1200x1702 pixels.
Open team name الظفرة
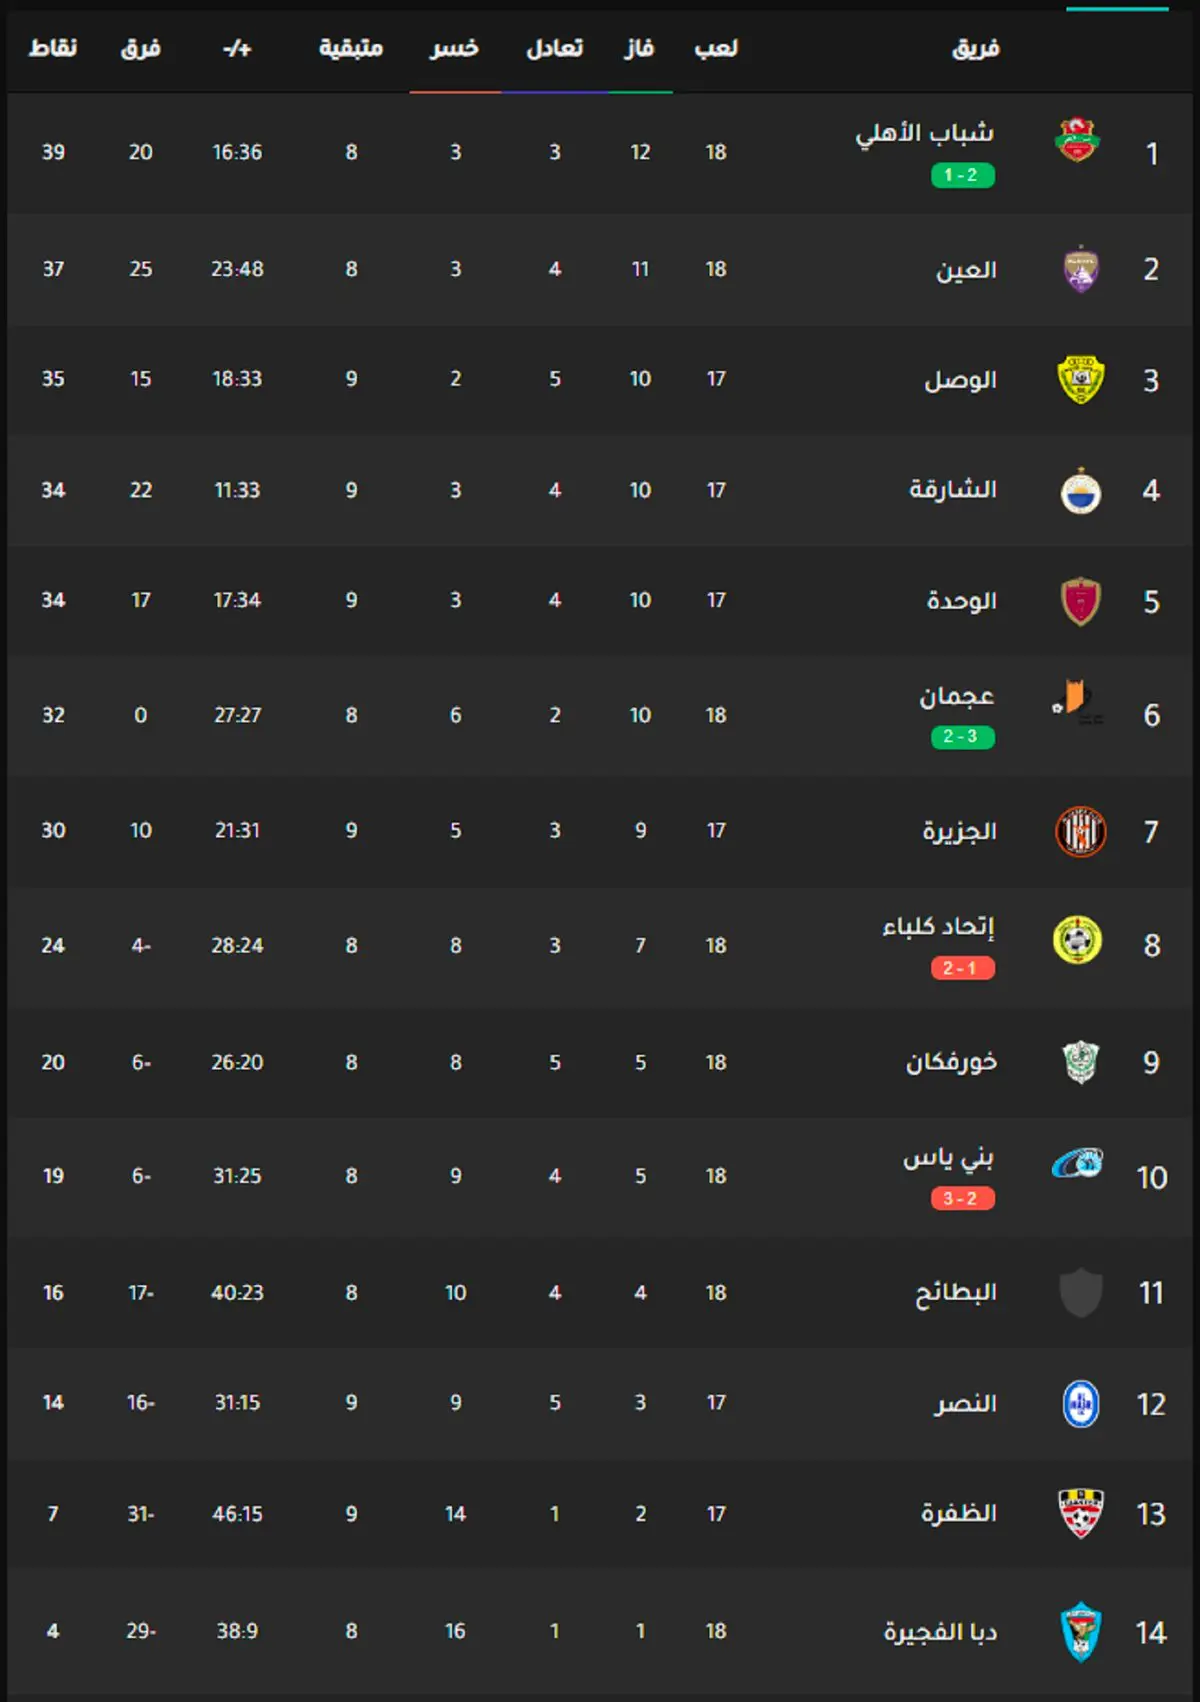959,1513
